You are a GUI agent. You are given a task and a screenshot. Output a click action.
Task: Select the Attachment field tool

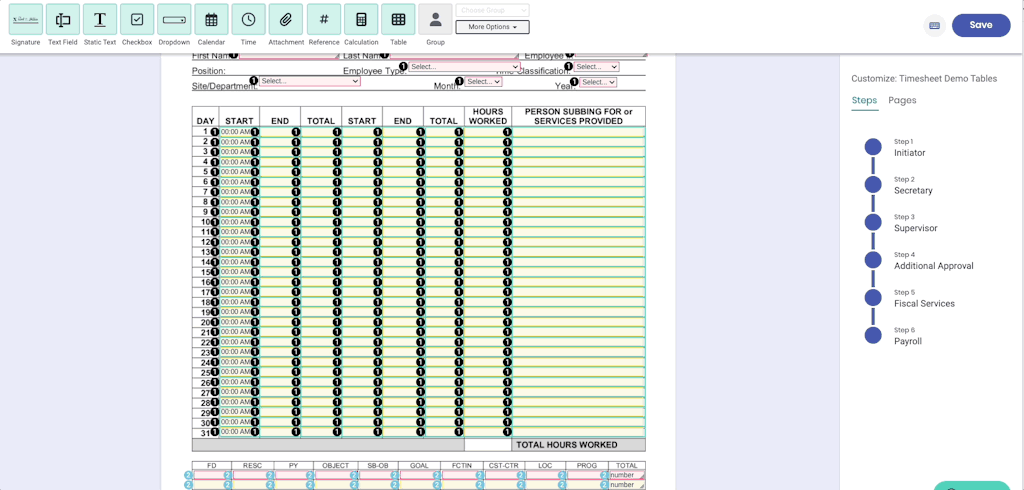(286, 19)
